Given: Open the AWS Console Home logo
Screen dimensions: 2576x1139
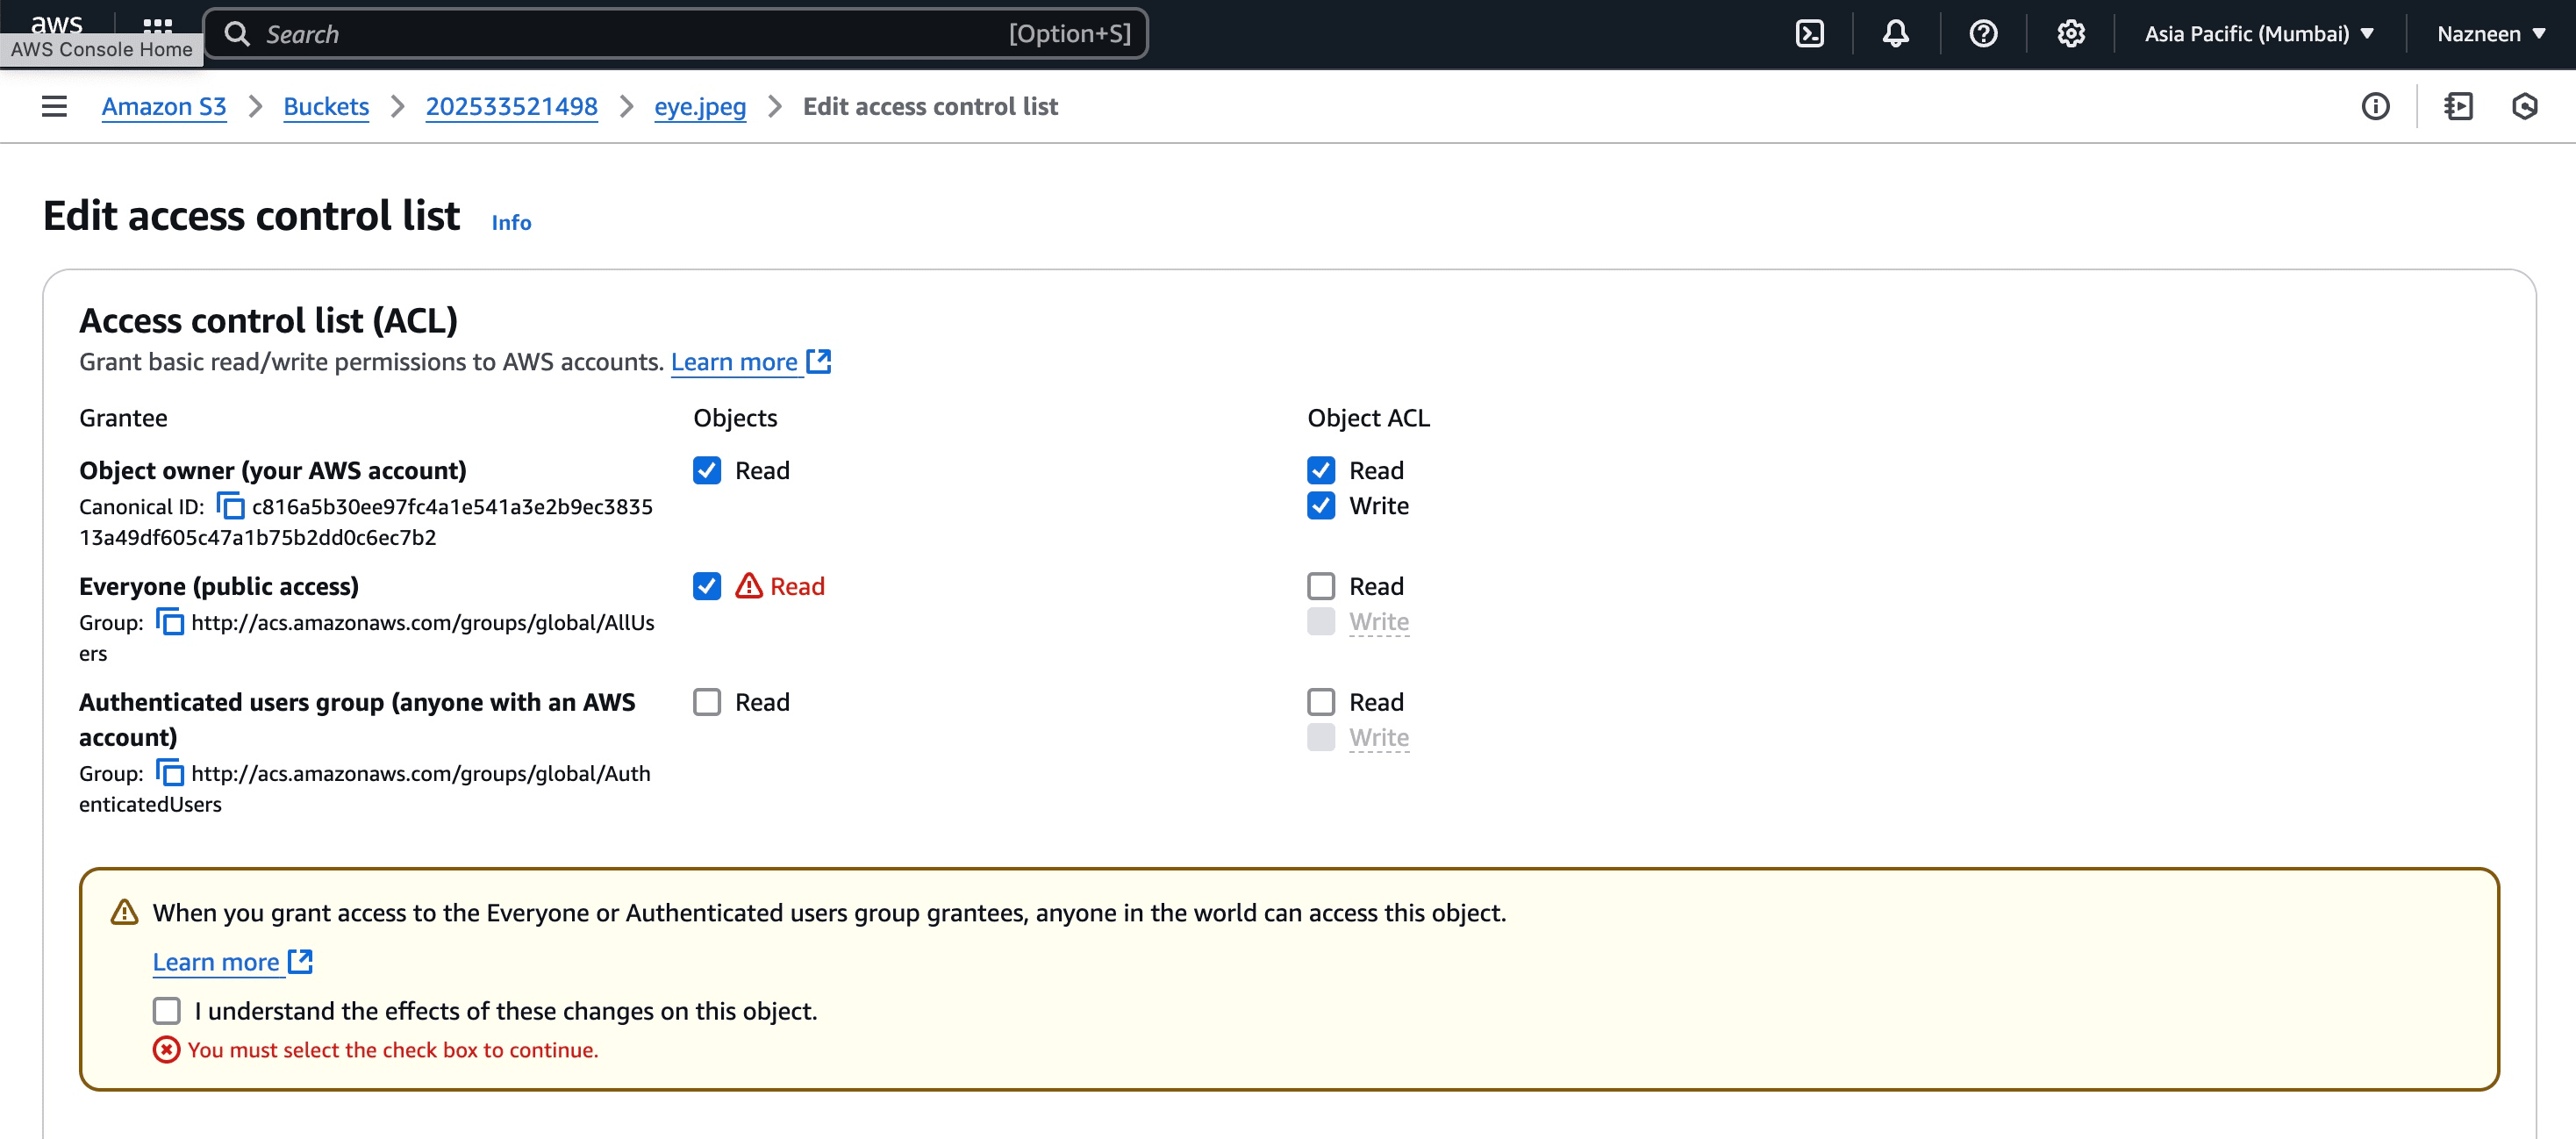Looking at the screenshot, I should 56,24.
